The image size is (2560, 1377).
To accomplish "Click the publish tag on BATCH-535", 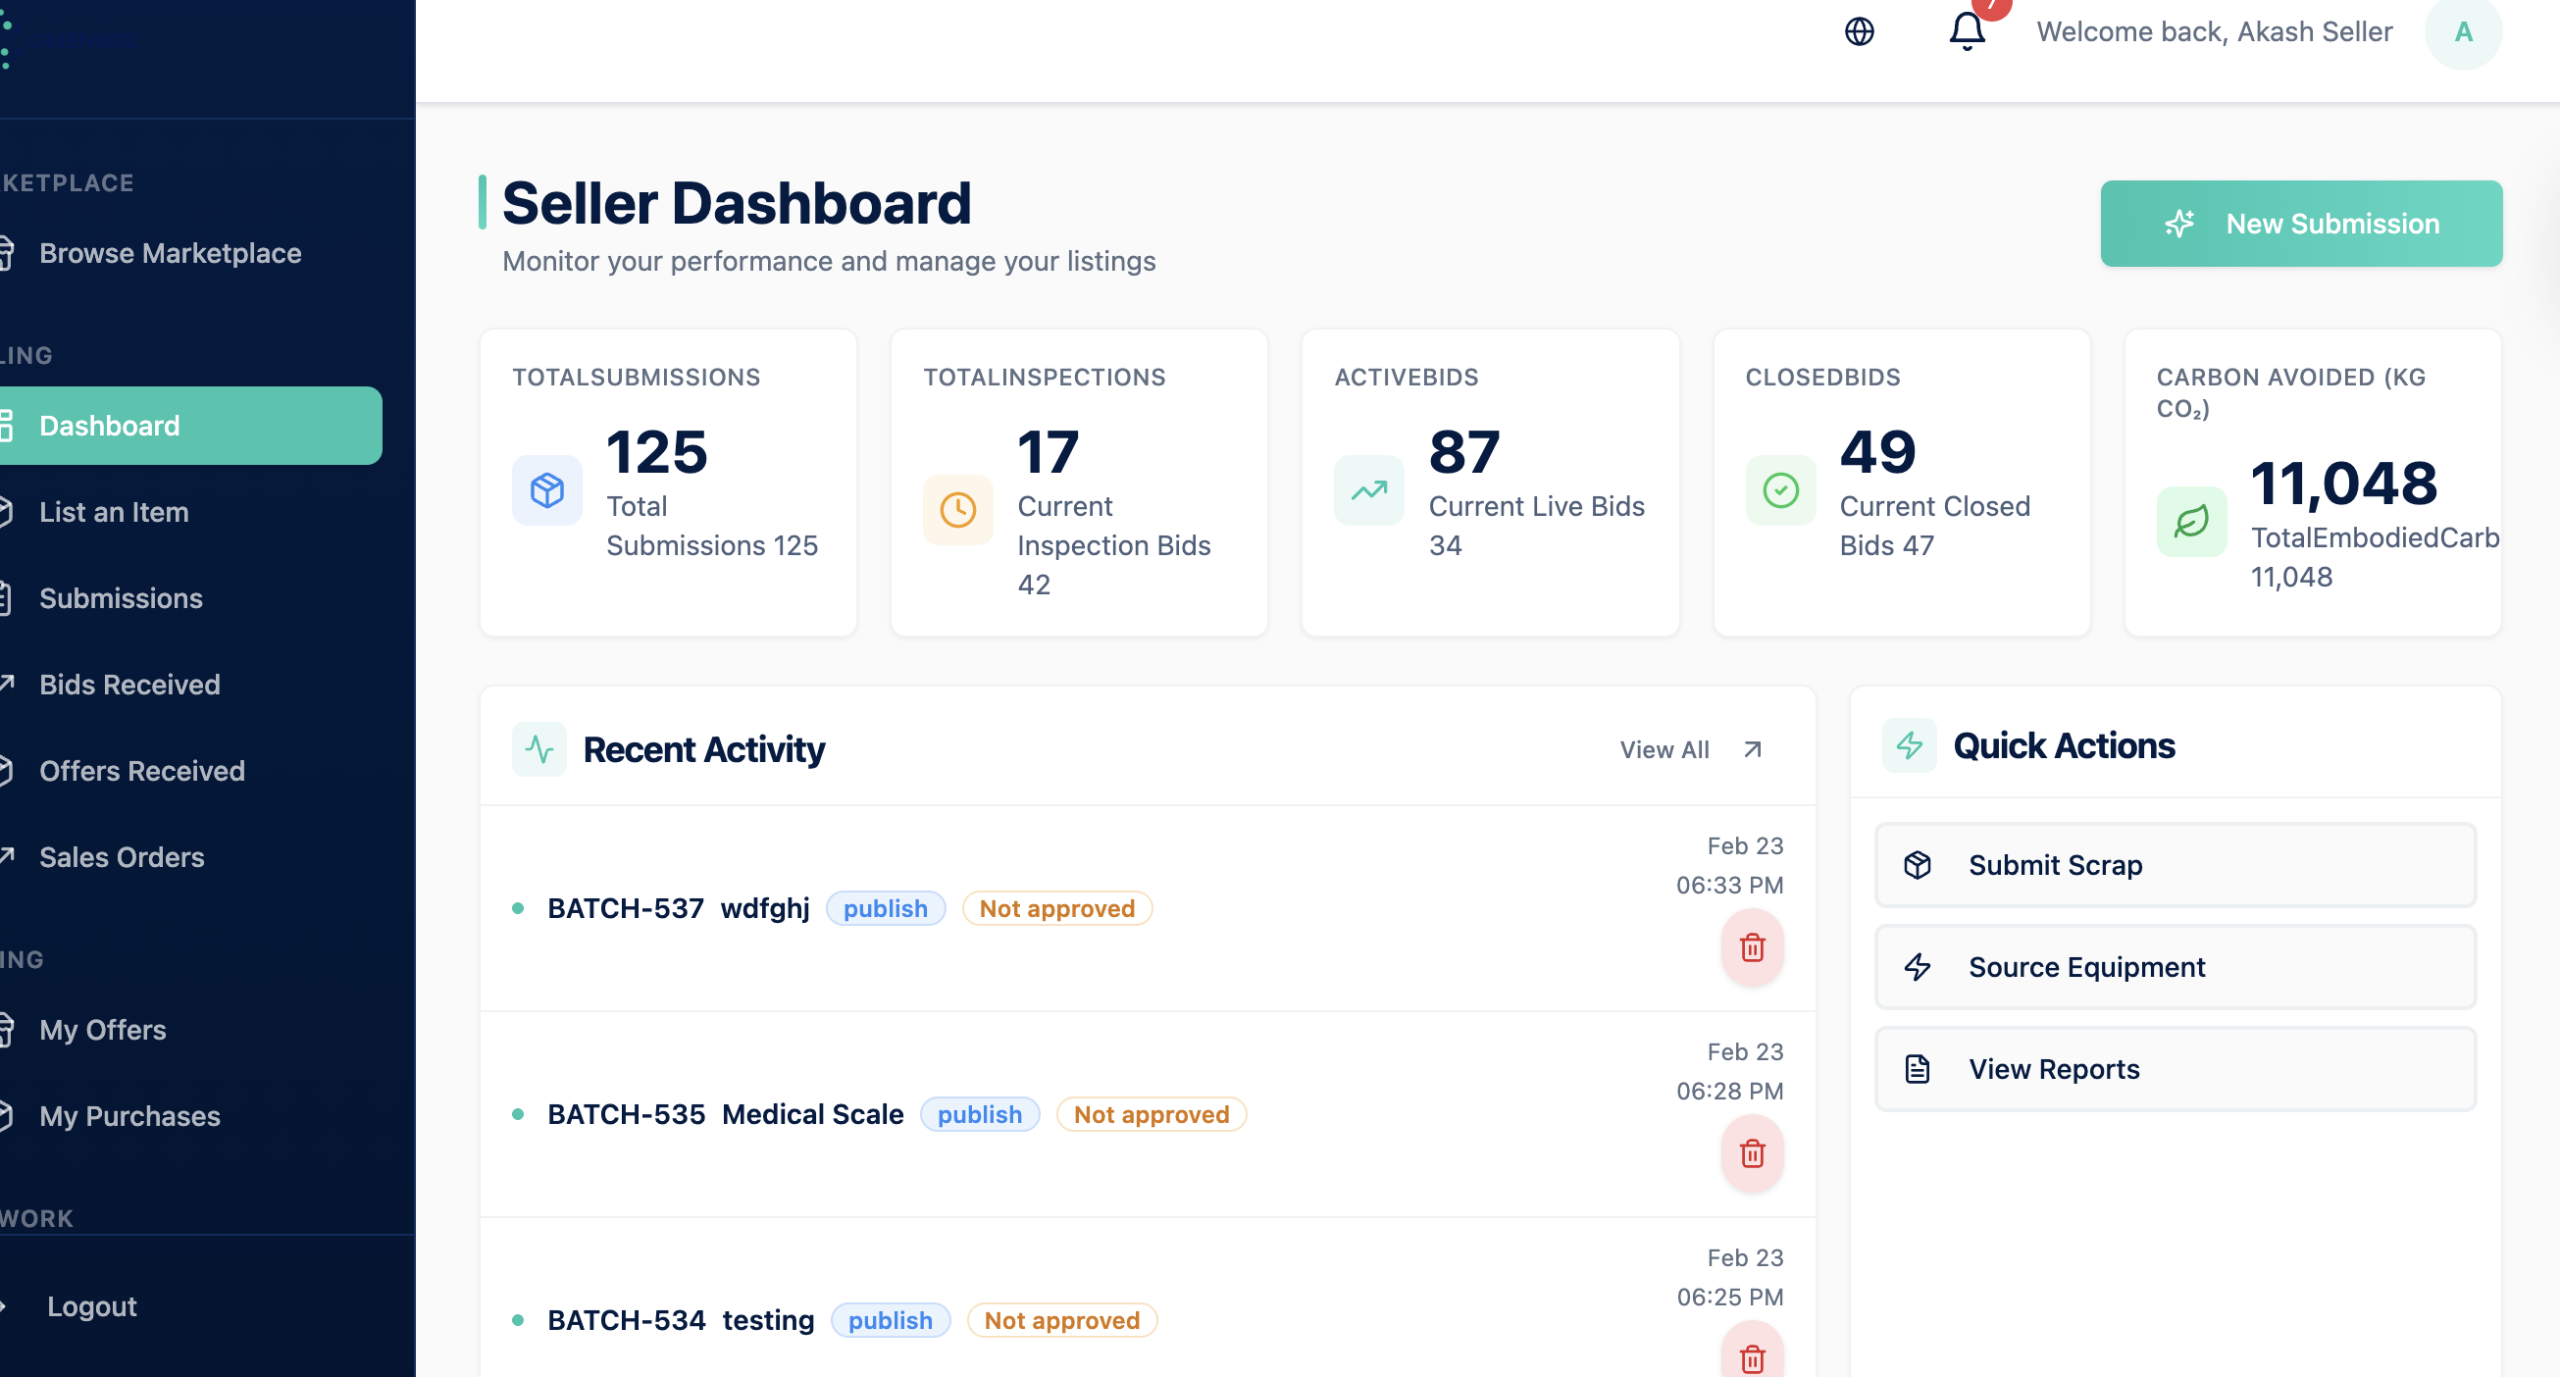I will tap(979, 1114).
